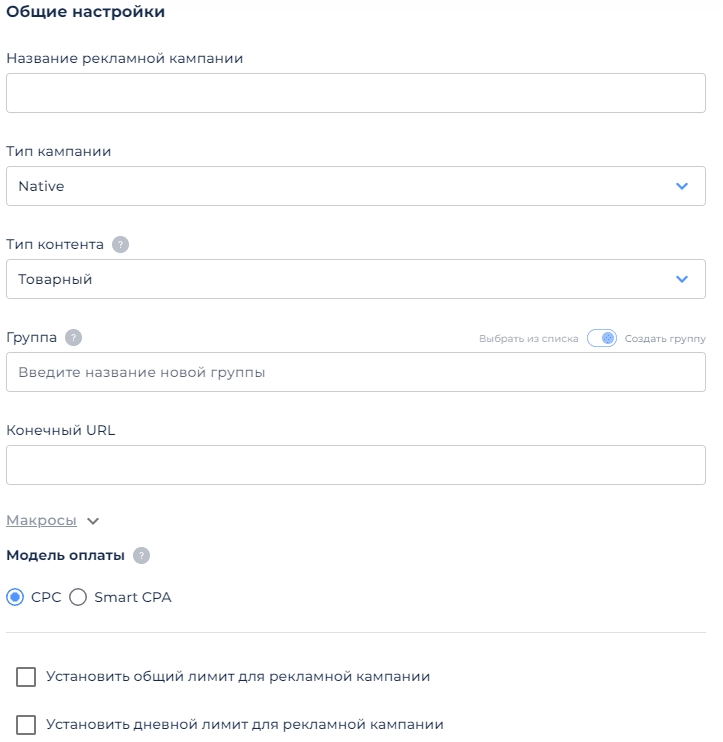
Task: Open the Тип контента dropdown showing Товарный
Action: pos(356,279)
